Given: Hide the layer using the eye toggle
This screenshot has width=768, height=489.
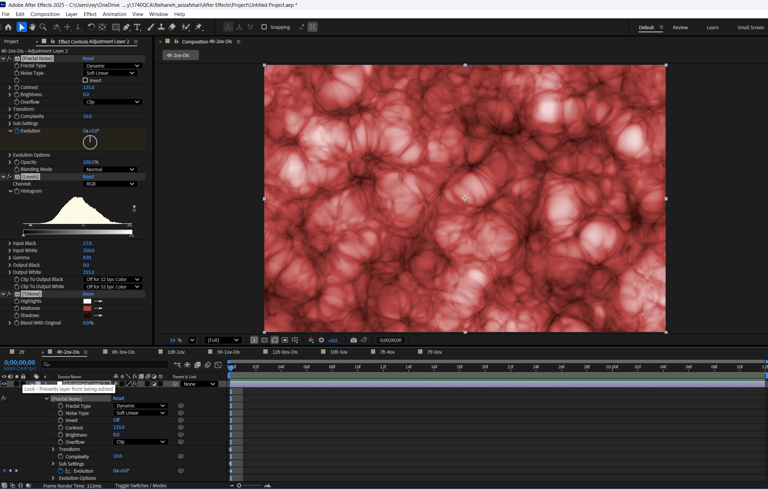Looking at the screenshot, I should point(4,384).
